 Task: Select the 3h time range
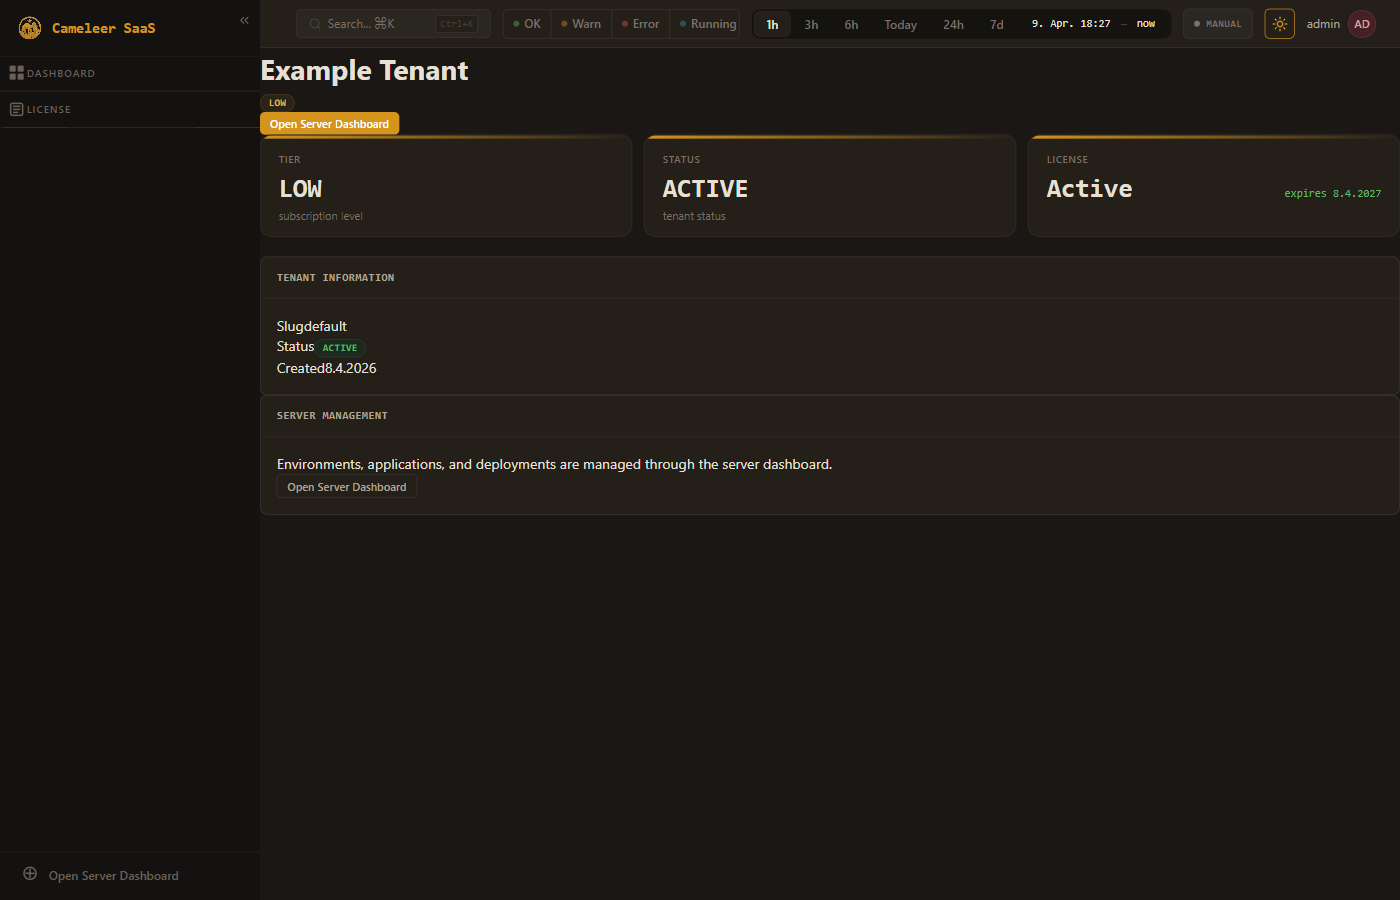(x=811, y=24)
